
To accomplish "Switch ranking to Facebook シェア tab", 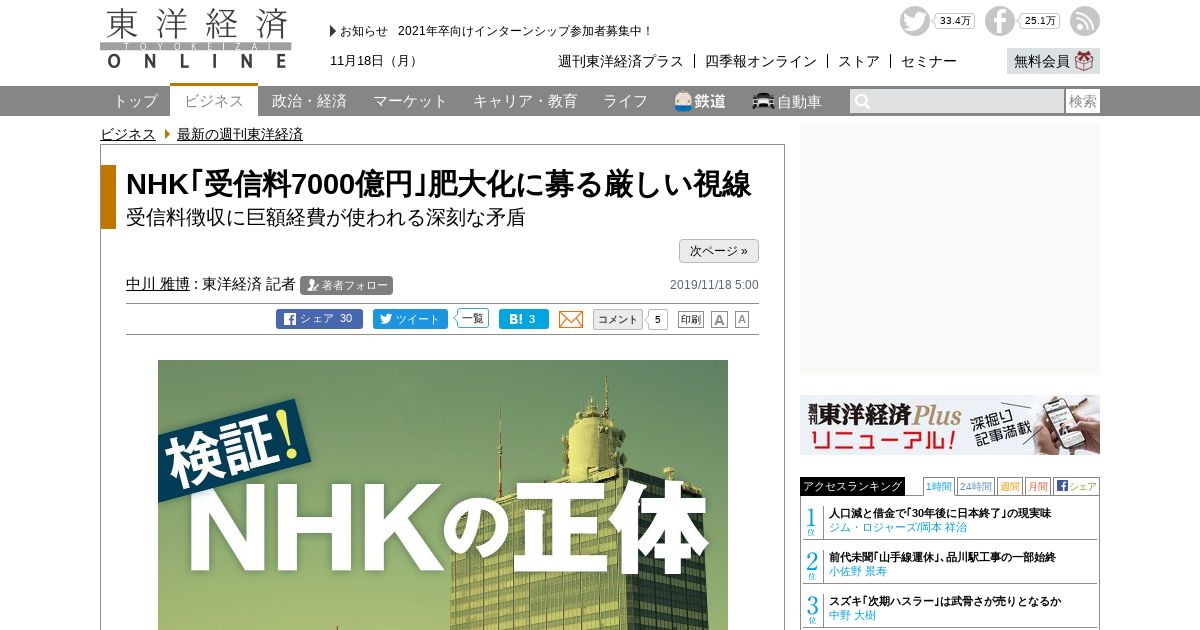I will pyautogui.click(x=1076, y=486).
